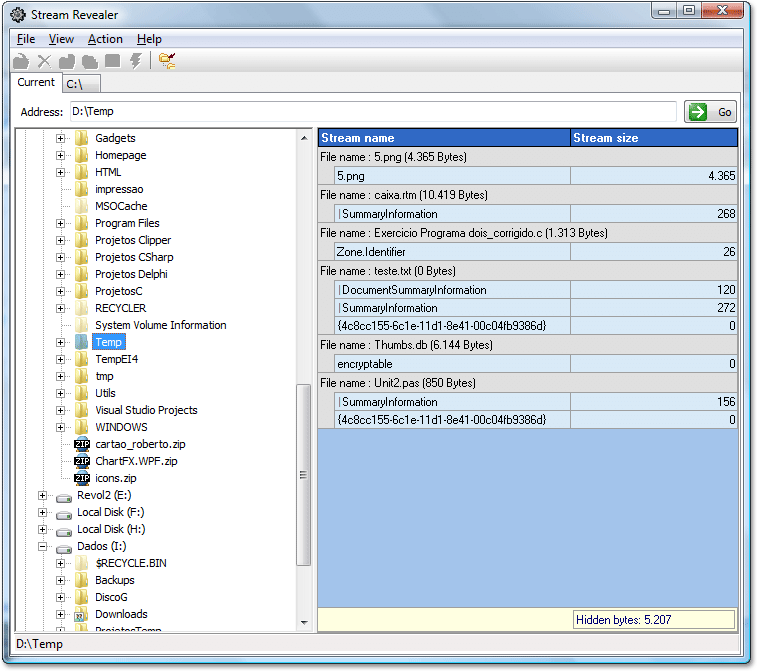
Task: Sort by the Stream size column header
Action: (652, 138)
